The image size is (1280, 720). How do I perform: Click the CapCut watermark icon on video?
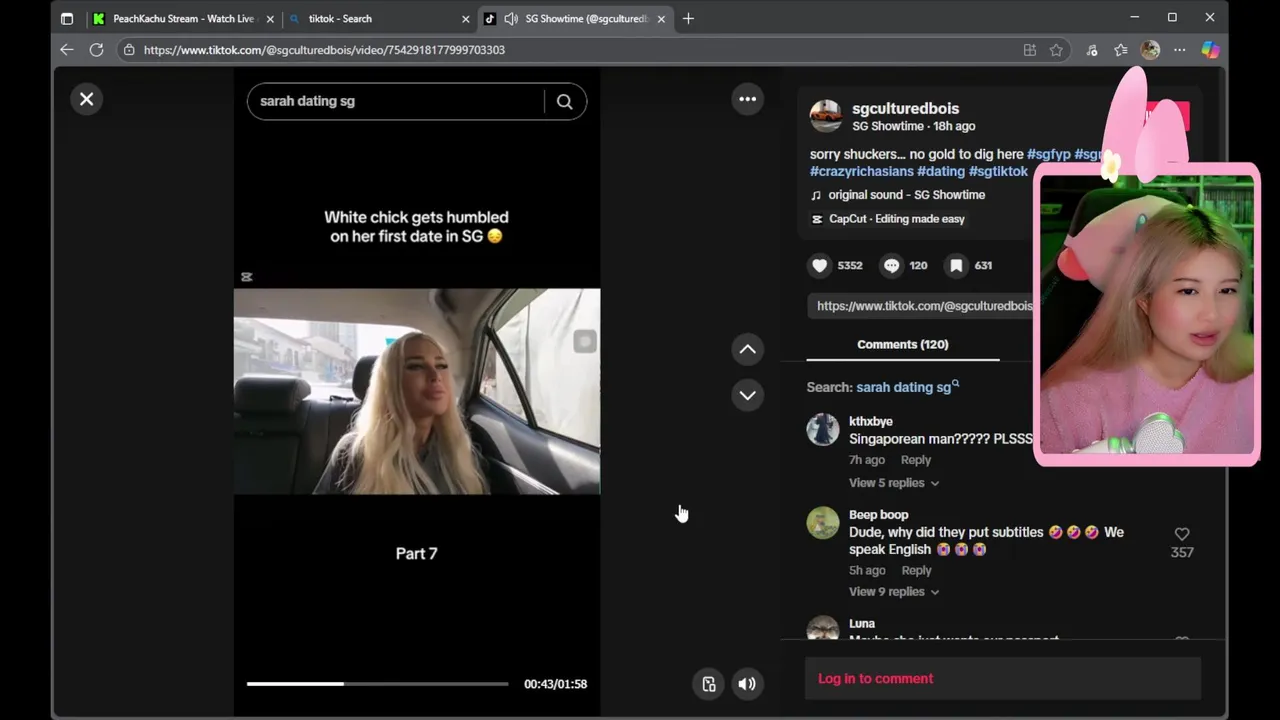click(x=247, y=277)
